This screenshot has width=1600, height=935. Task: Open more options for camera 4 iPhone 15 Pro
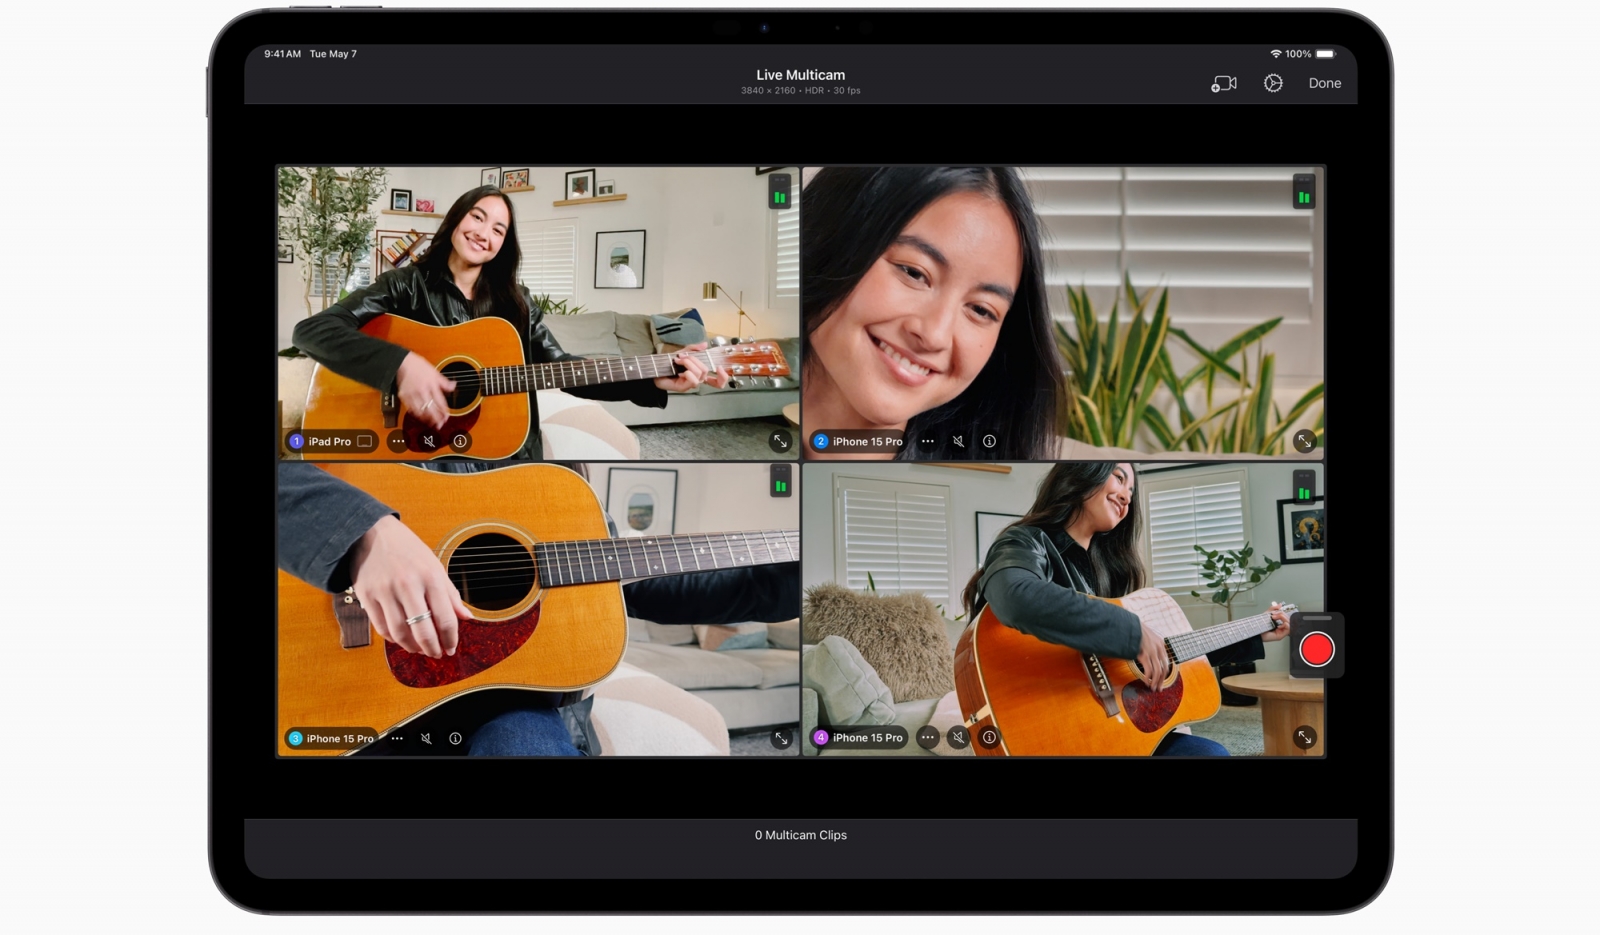pyautogui.click(x=928, y=737)
